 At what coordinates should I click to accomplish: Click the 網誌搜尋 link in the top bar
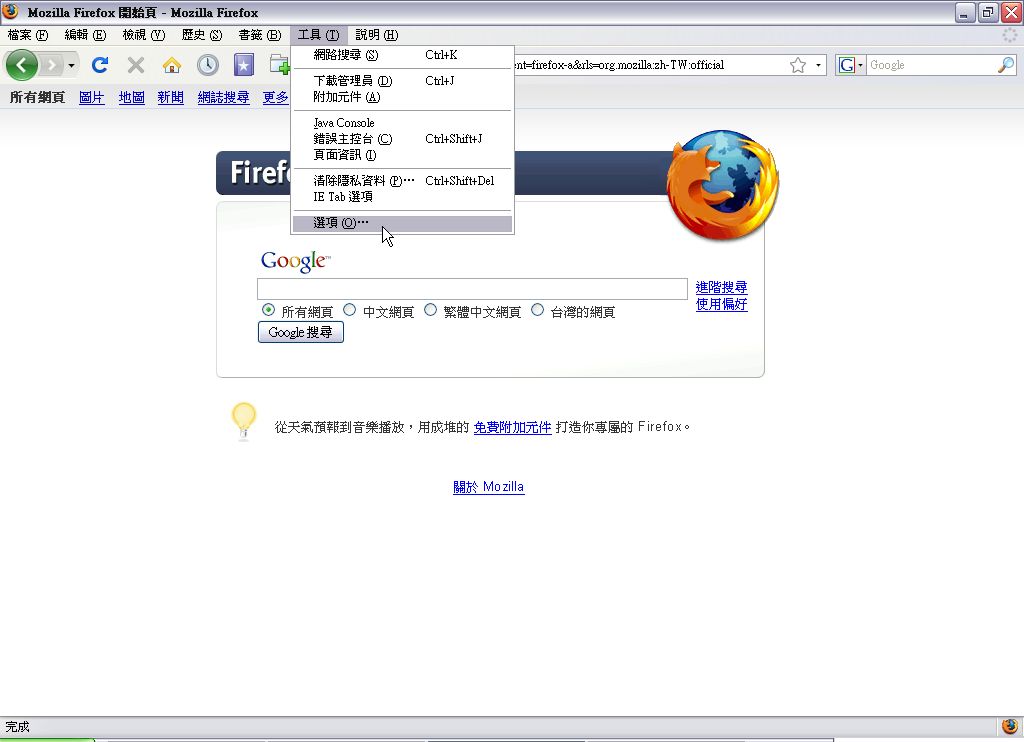223,97
